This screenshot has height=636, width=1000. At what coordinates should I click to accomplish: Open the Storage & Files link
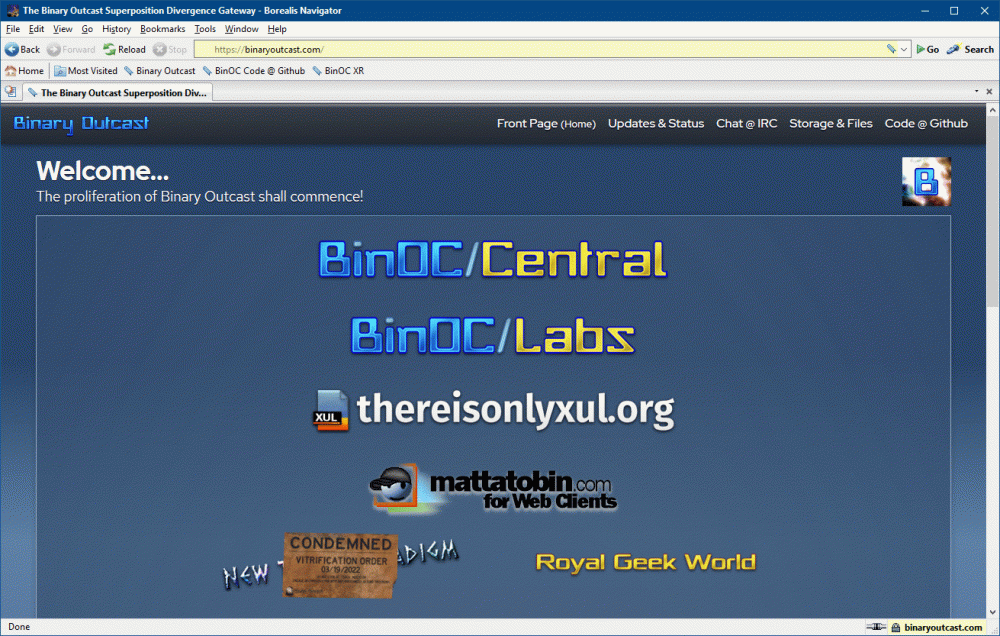coord(830,124)
